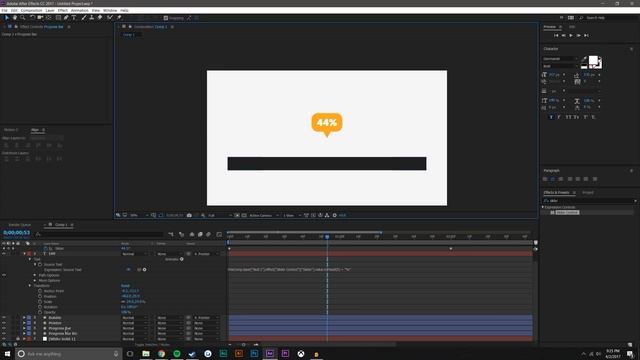640x360 pixels.
Task: Click Search Help magnifier icon
Action: (581, 18)
